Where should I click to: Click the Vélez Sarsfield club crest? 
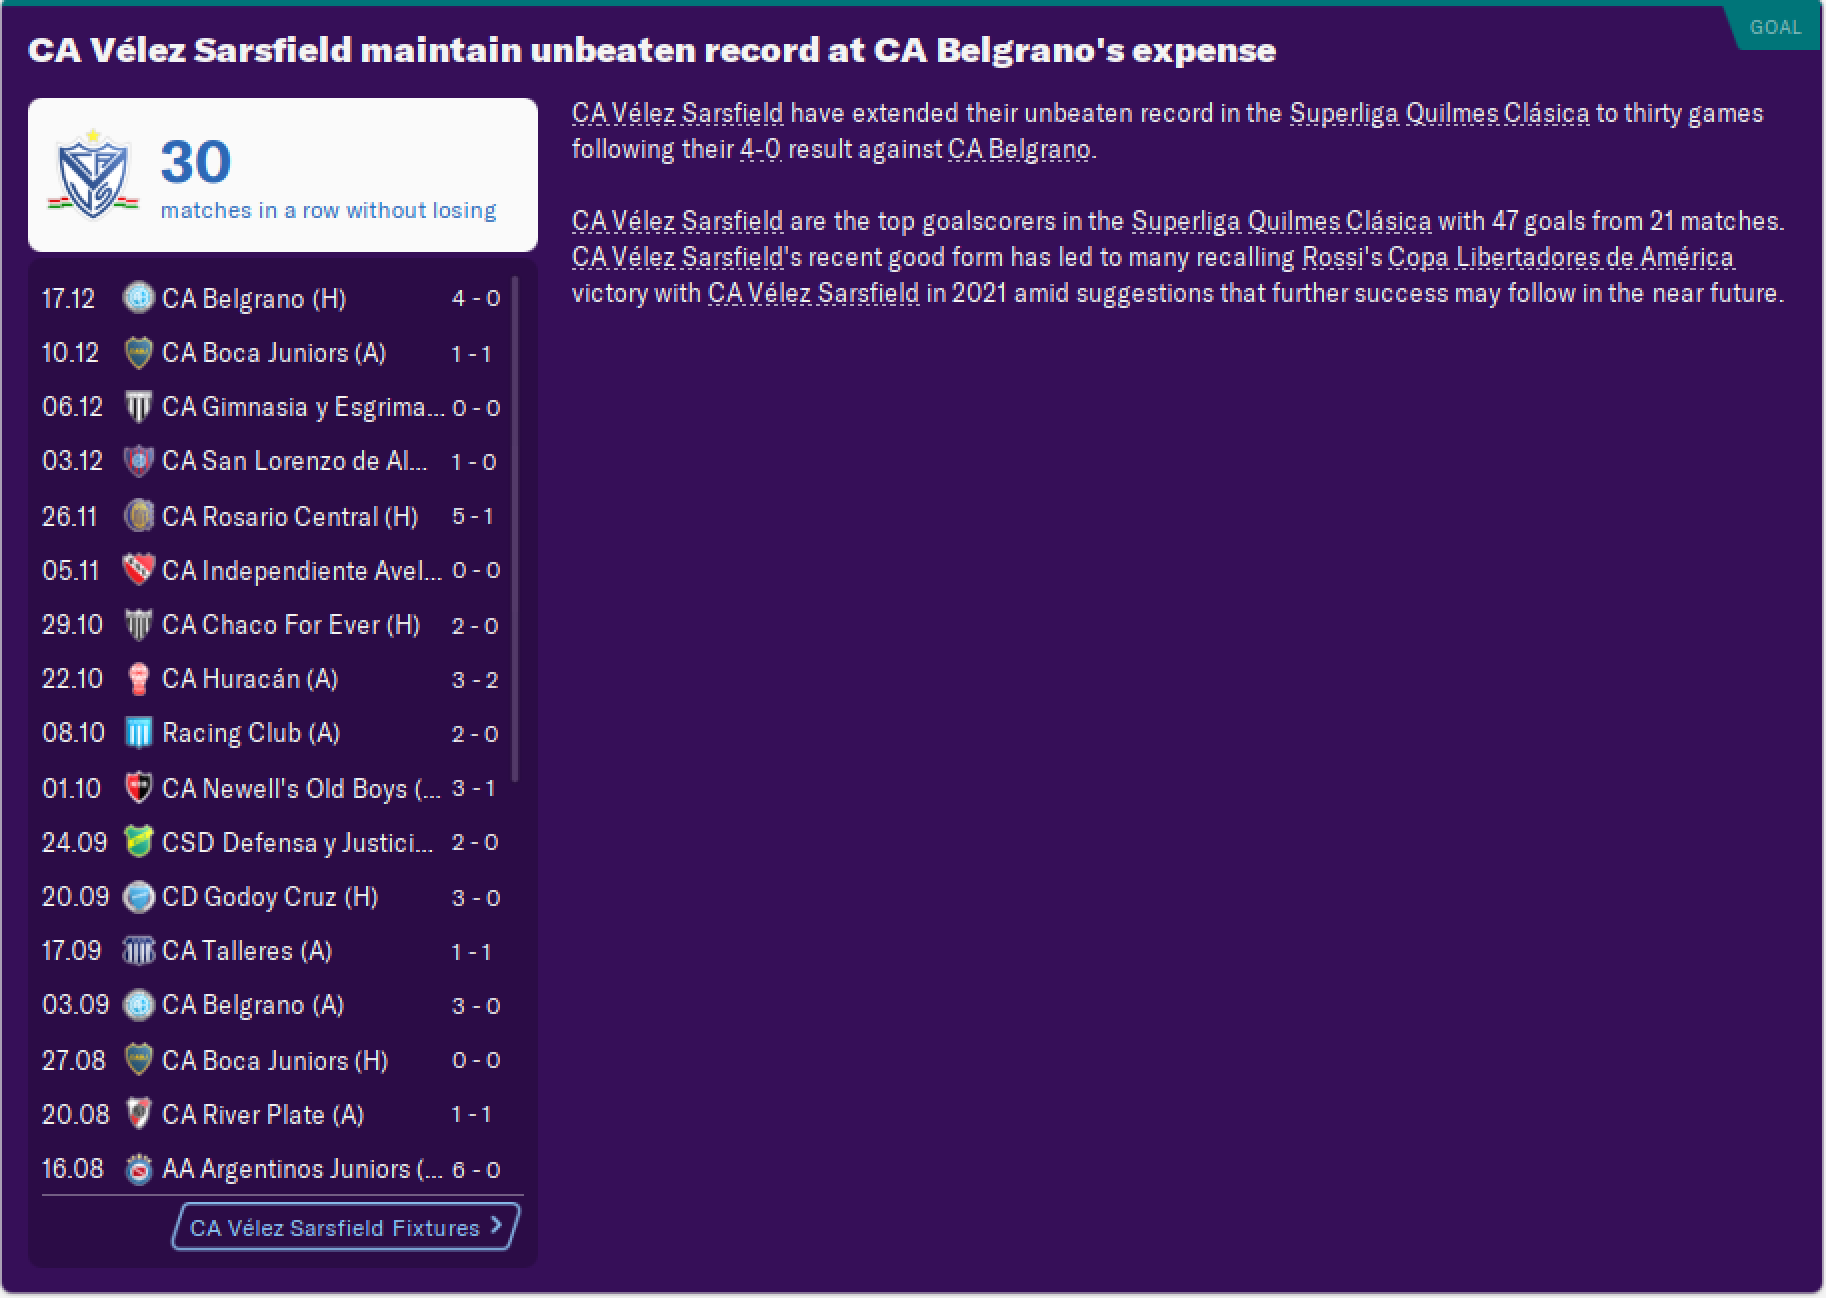point(93,174)
